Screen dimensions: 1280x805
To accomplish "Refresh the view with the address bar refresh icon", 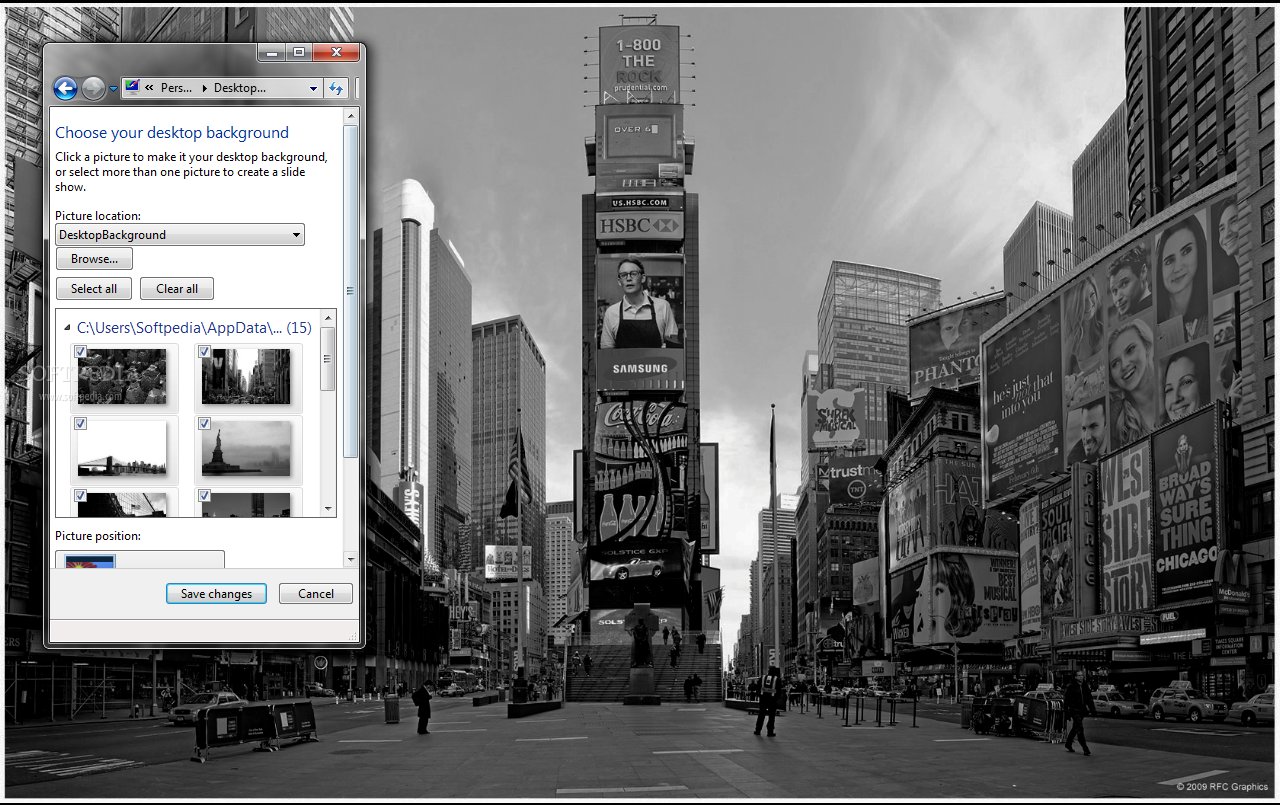I will tap(336, 88).
